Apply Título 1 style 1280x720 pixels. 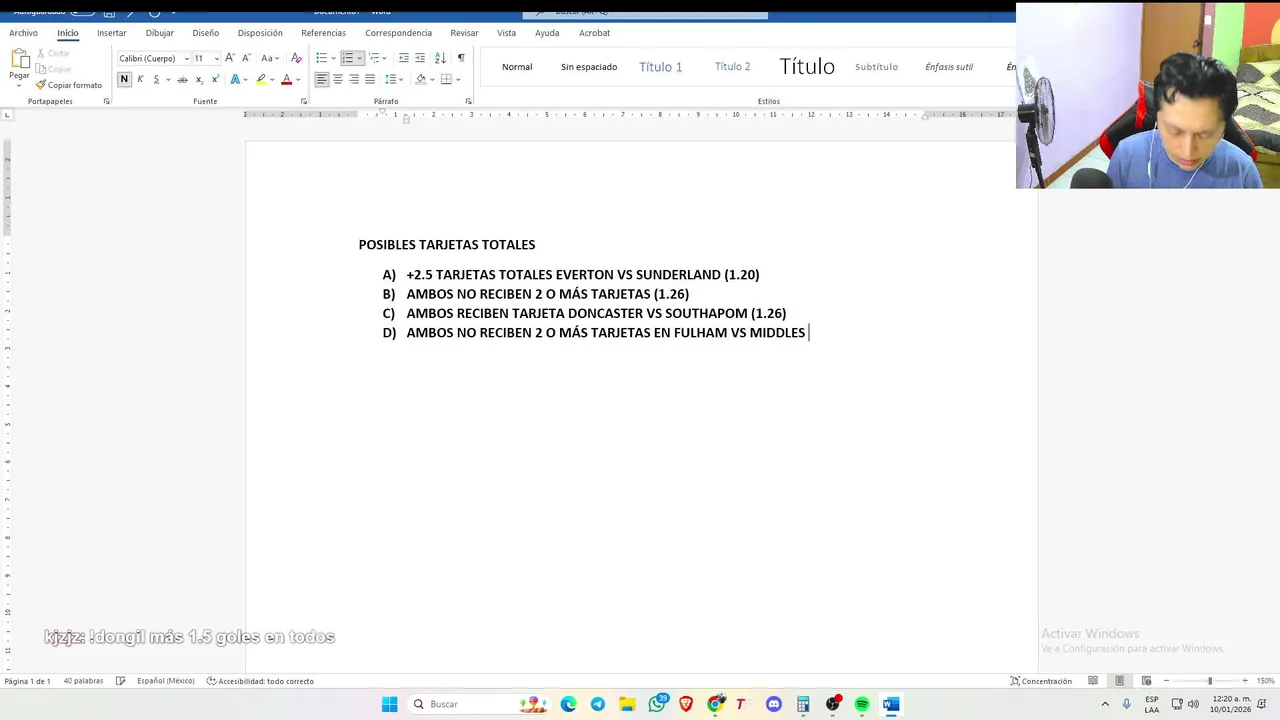(x=661, y=67)
